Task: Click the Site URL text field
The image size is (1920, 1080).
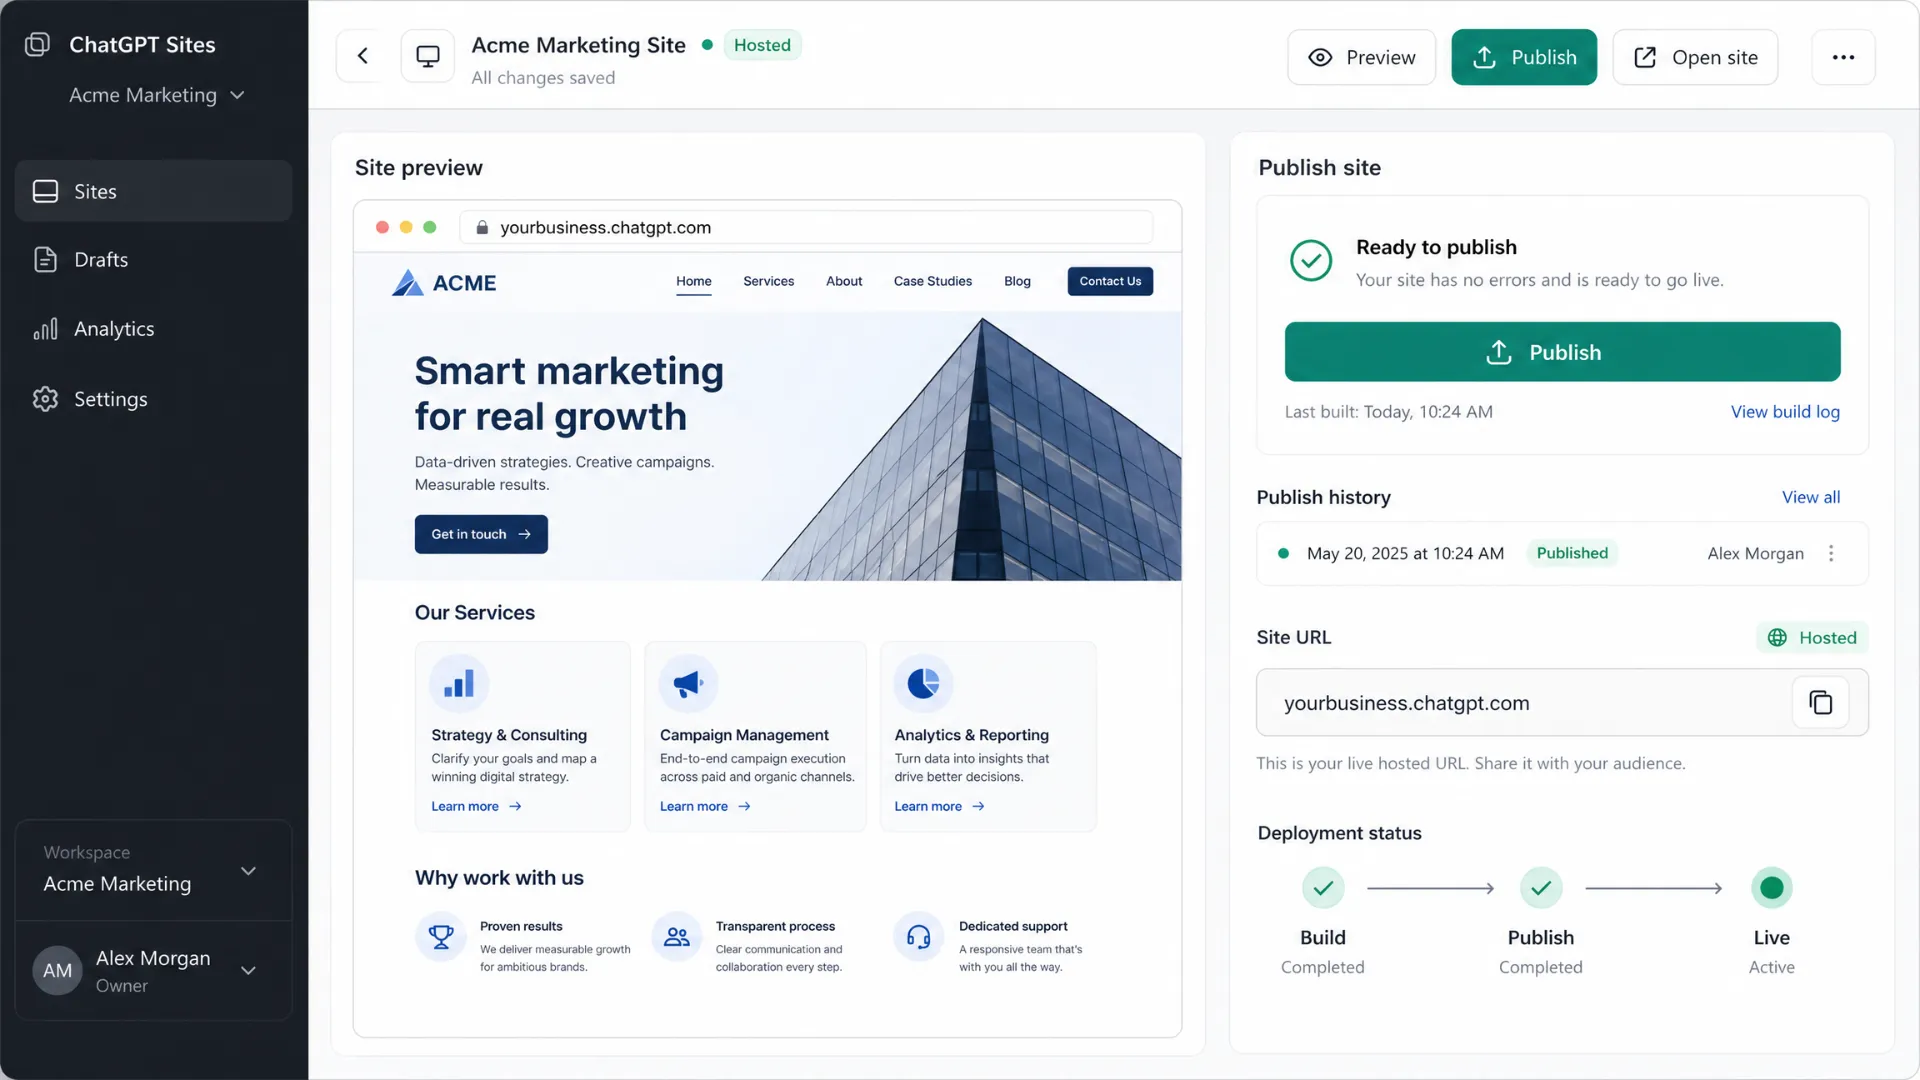Action: coord(1562,702)
